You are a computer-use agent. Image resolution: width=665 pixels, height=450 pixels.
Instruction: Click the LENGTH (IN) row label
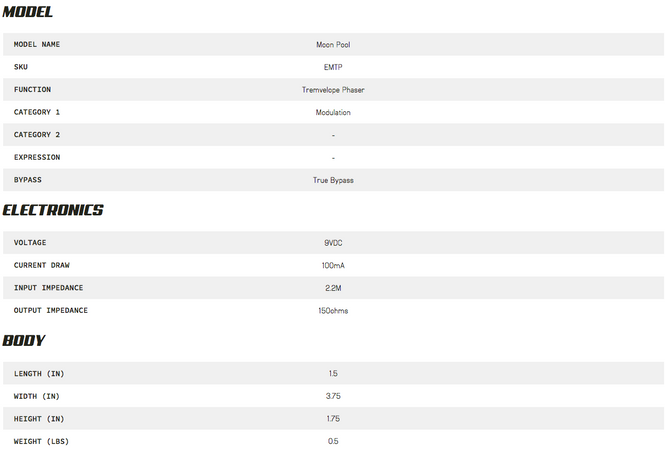[39, 374]
